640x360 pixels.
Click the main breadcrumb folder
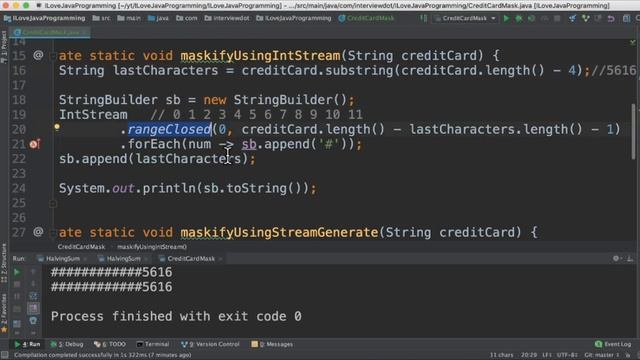click(x=129, y=18)
